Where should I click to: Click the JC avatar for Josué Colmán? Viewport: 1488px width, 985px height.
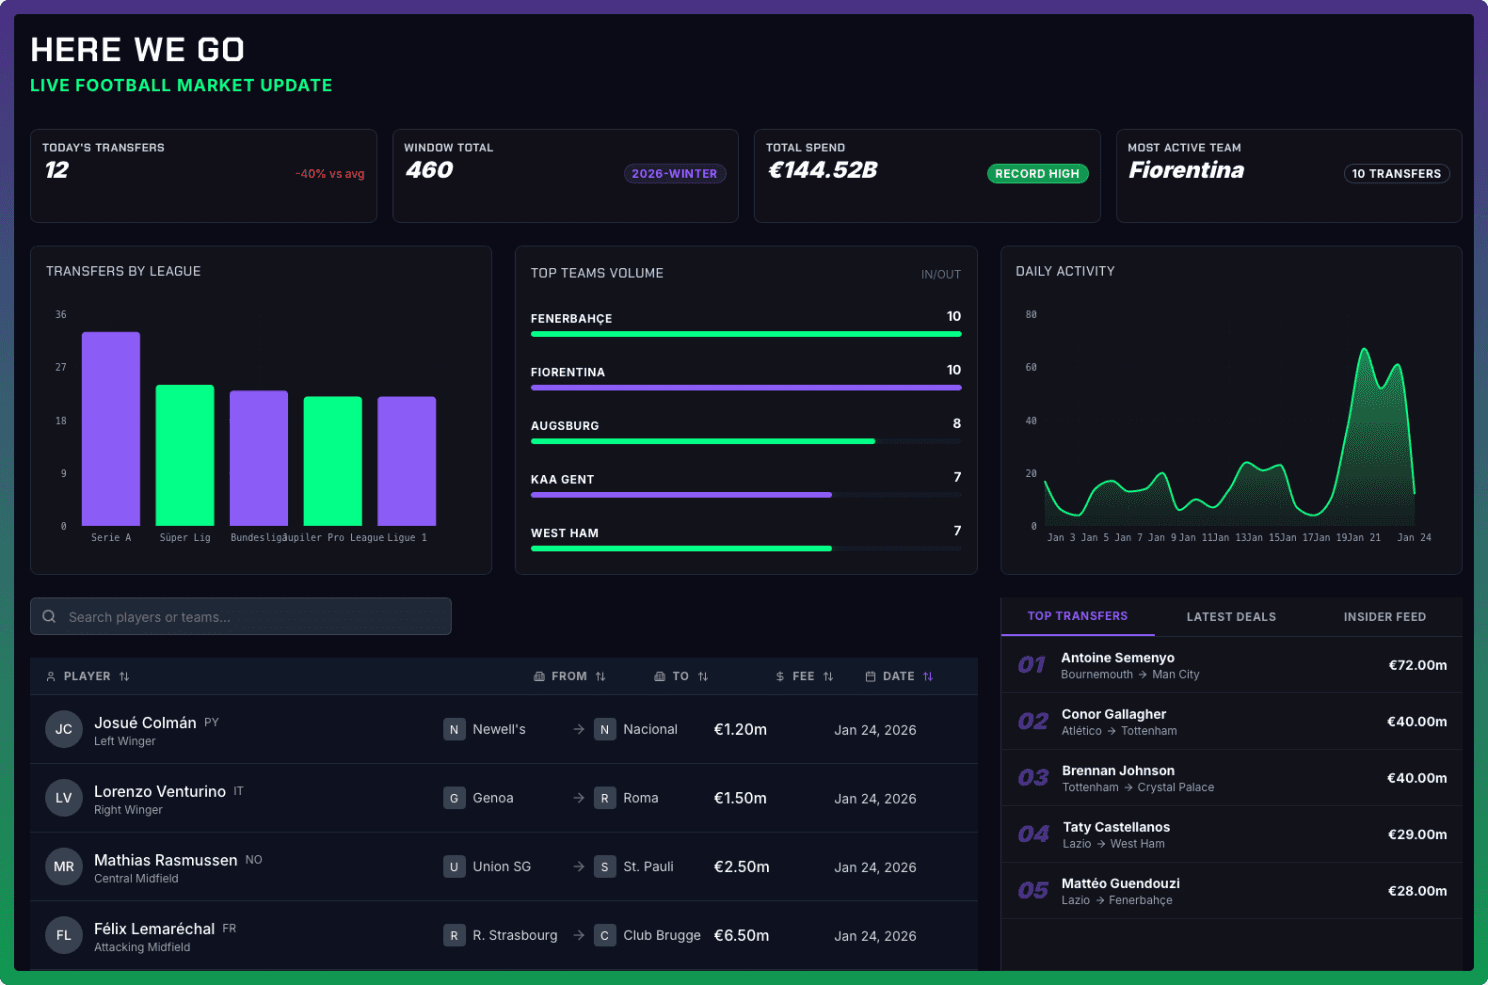pyautogui.click(x=64, y=730)
